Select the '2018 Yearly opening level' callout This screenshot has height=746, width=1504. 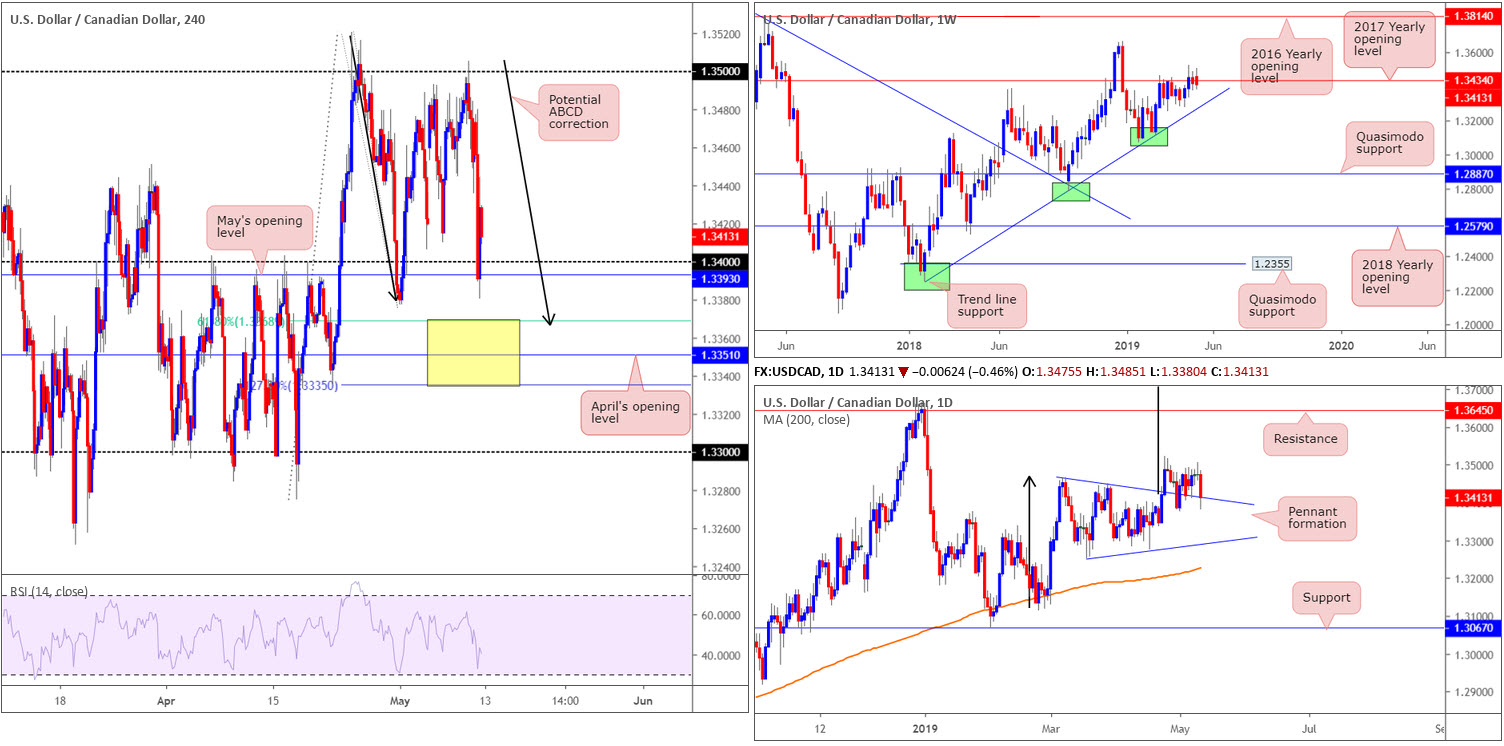[x=1398, y=277]
